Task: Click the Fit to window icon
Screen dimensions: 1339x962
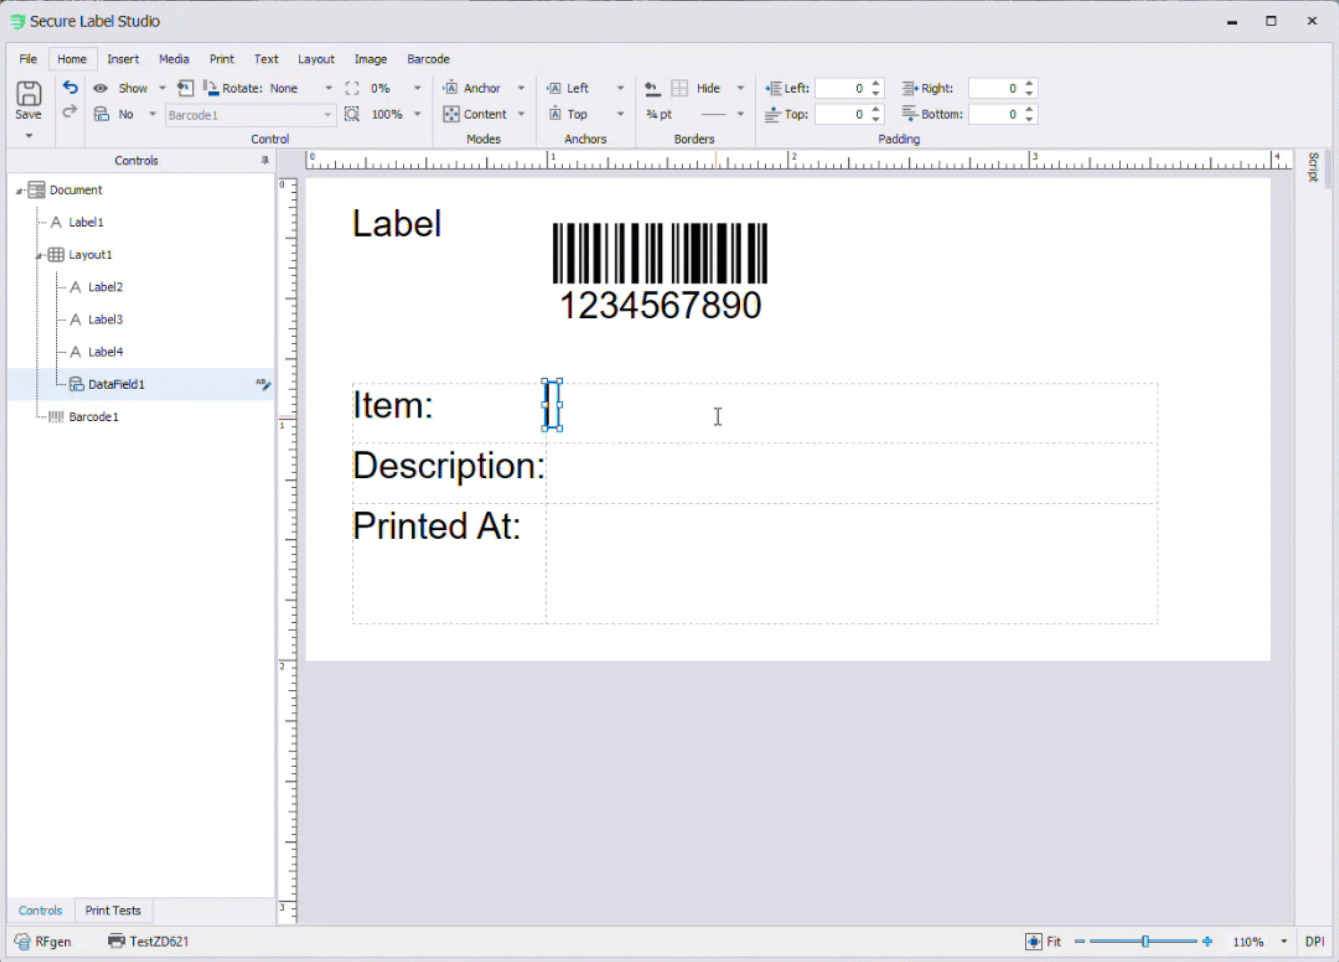Action: (x=1034, y=941)
